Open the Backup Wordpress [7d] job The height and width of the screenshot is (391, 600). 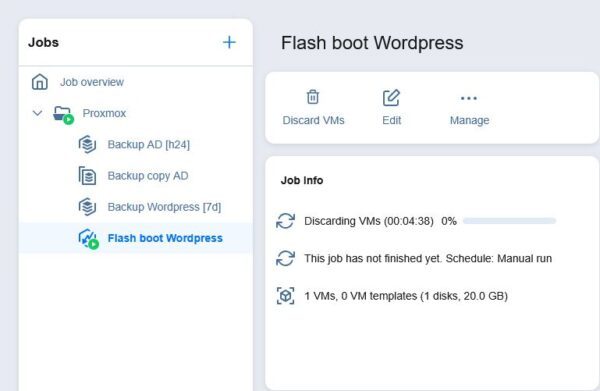(164, 207)
